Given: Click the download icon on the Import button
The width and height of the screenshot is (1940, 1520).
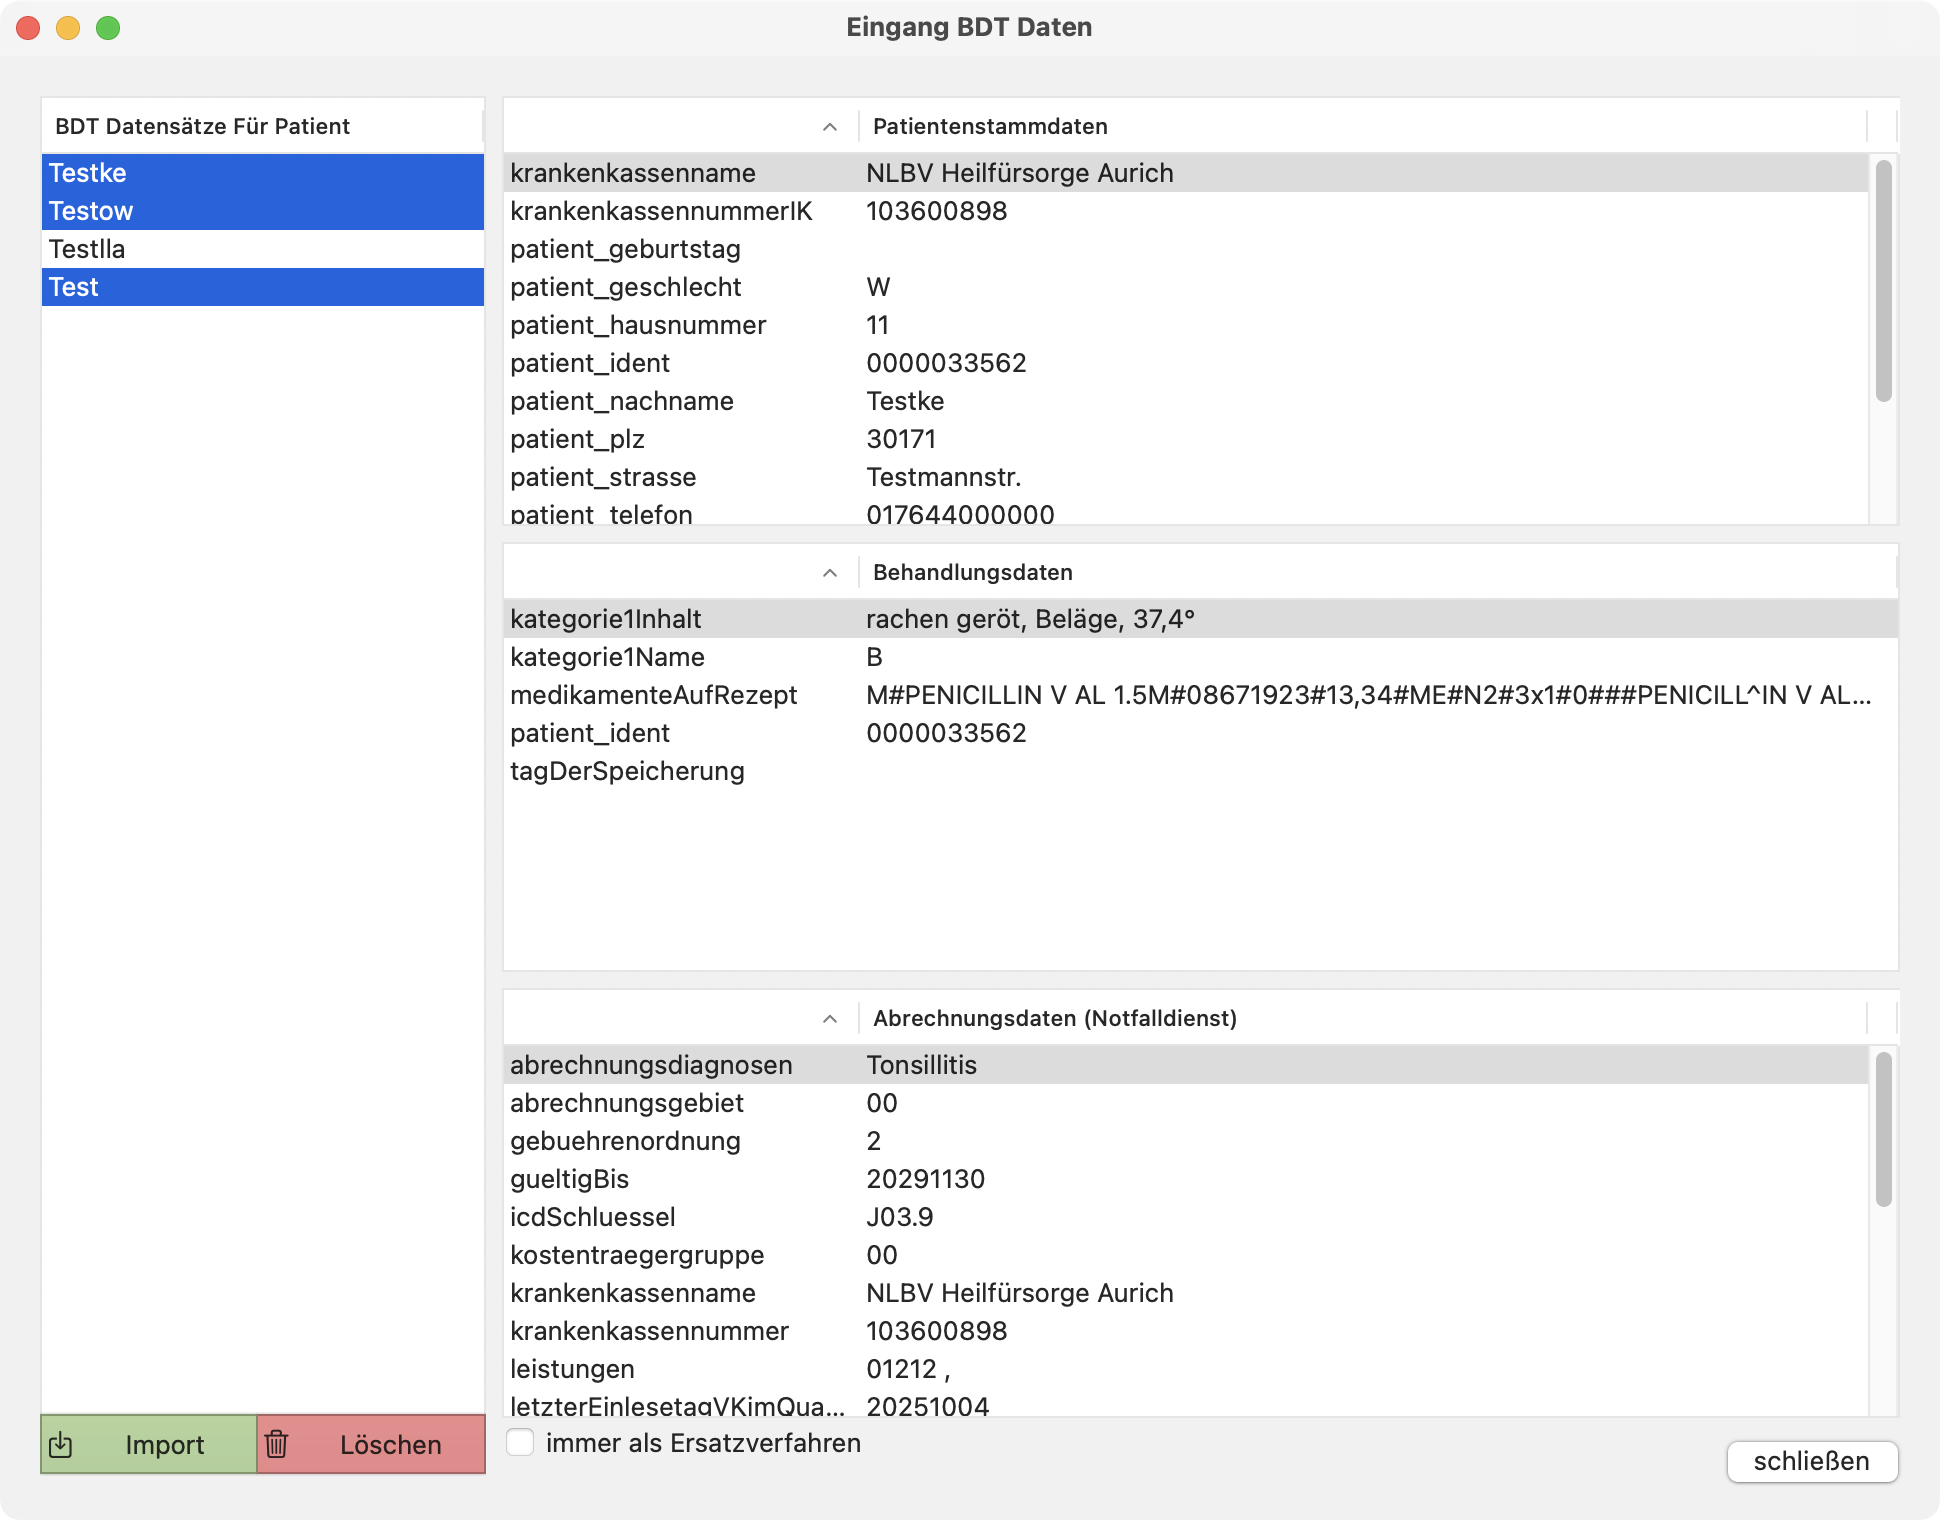Looking at the screenshot, I should tap(62, 1445).
